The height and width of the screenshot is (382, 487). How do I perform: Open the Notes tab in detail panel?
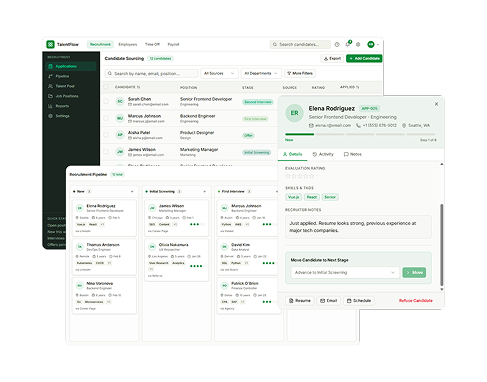pyautogui.click(x=353, y=154)
